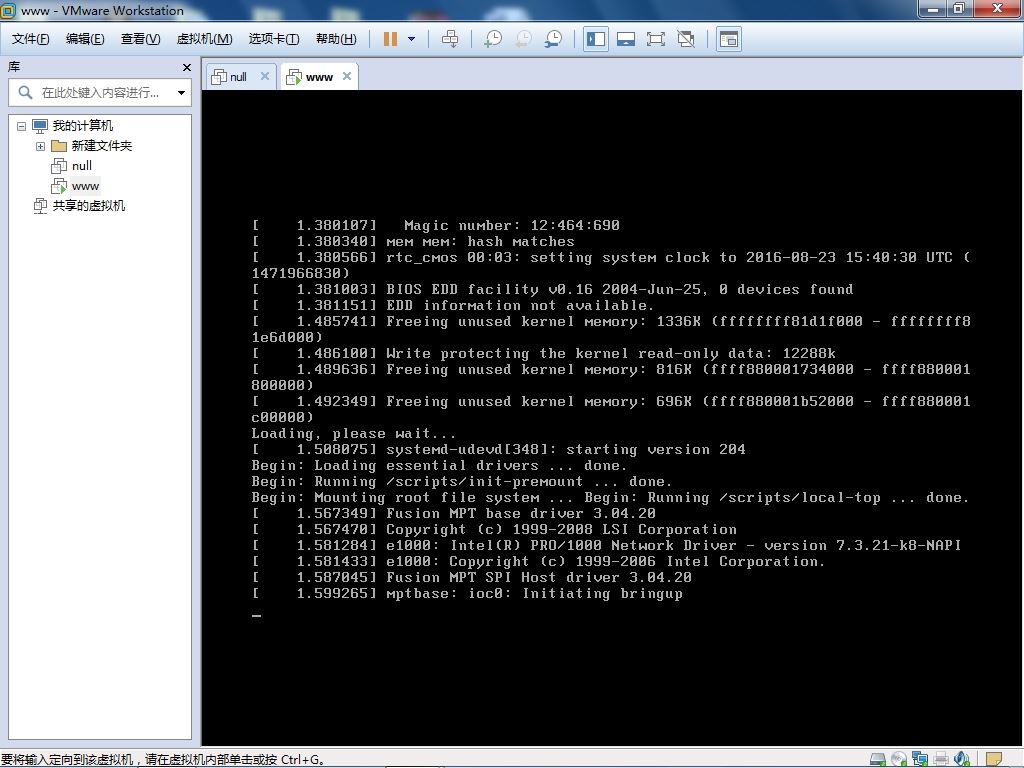Revert to the previous snapshot

[523, 39]
